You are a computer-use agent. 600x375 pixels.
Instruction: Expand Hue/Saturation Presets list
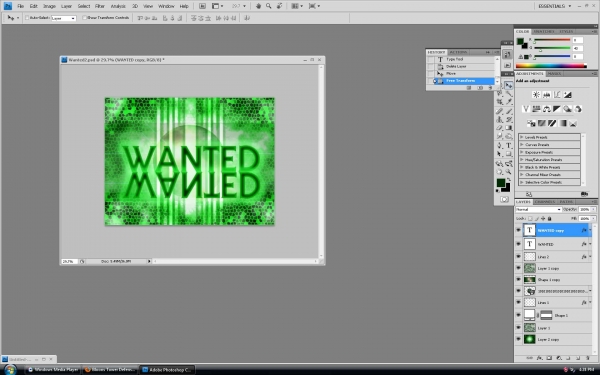(x=522, y=160)
